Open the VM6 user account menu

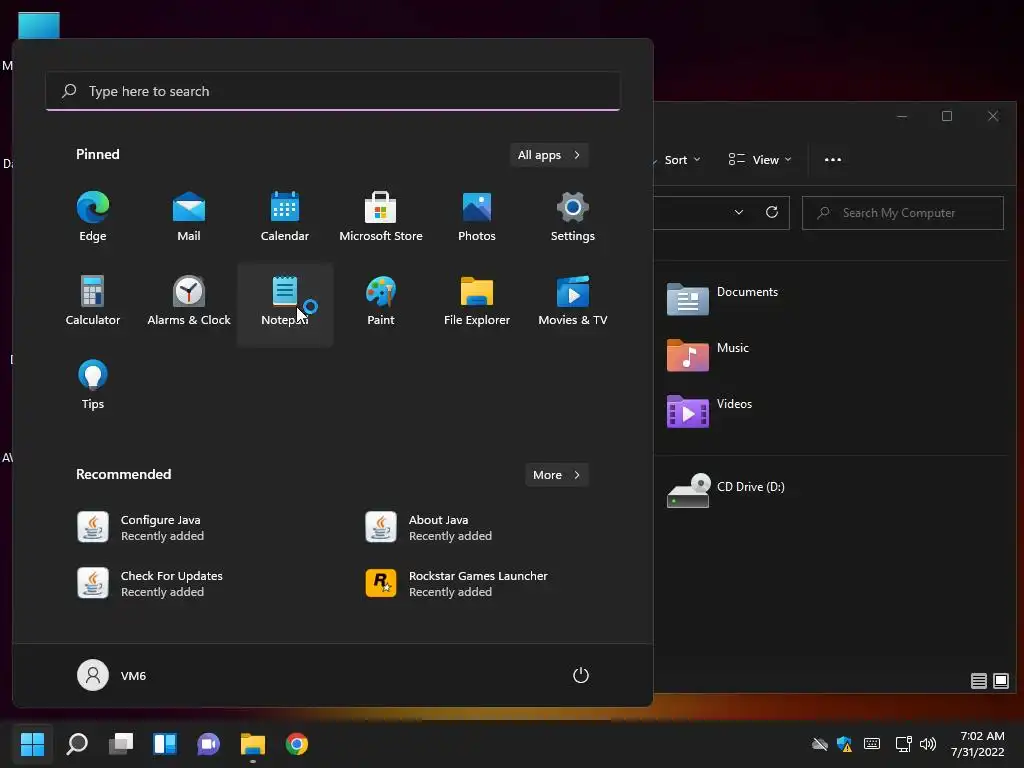point(112,675)
